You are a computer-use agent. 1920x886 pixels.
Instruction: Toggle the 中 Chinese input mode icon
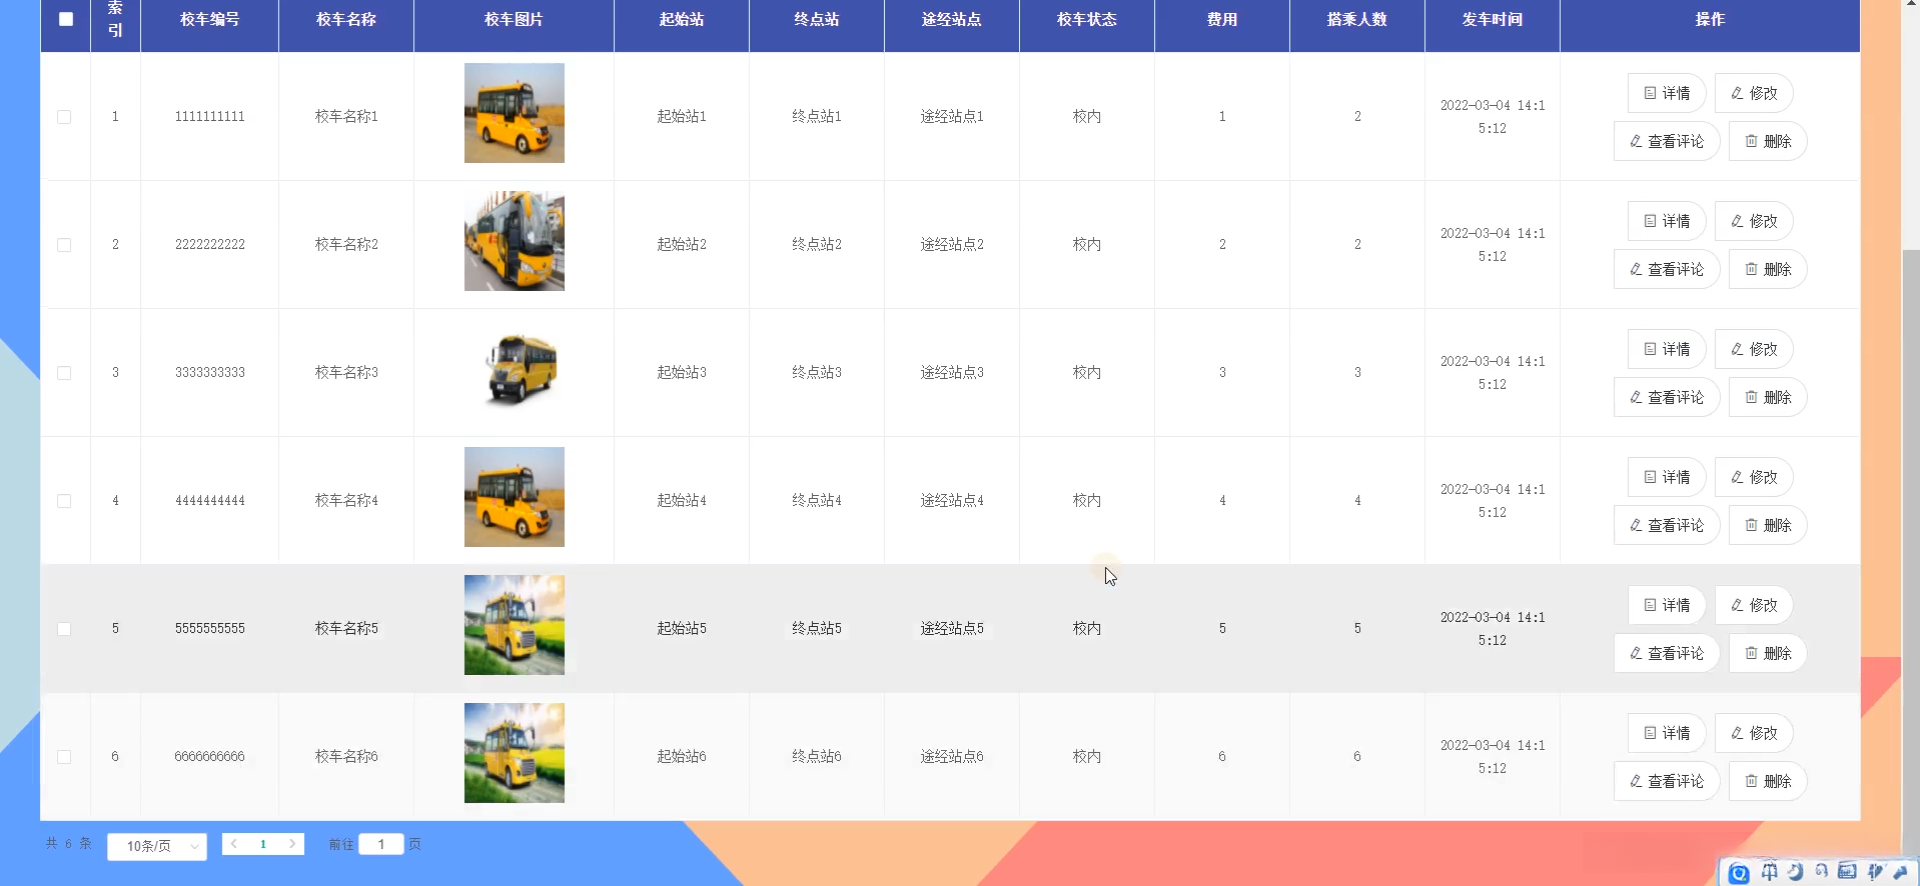click(x=1769, y=872)
